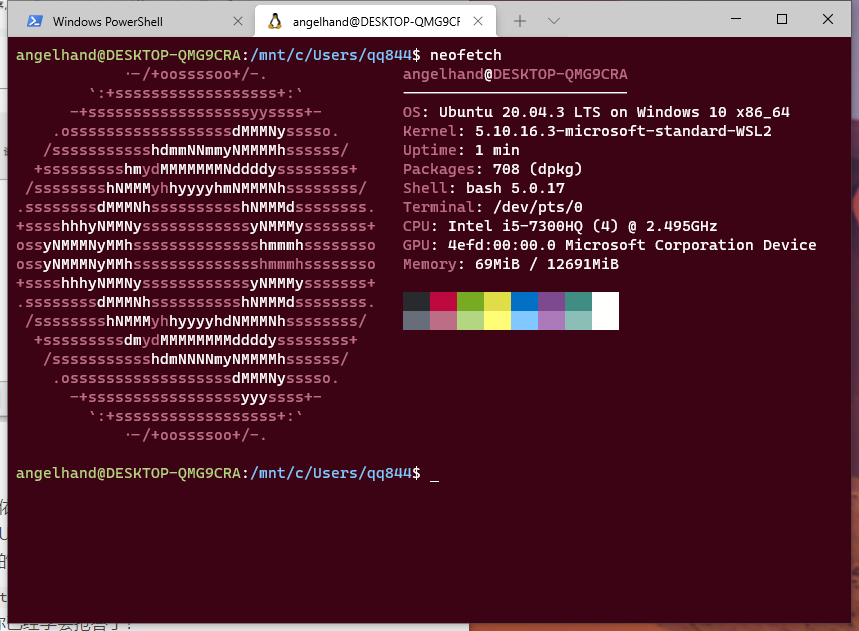Close the Windows Terminal window
The image size is (859, 631).
pyautogui.click(x=828, y=19)
